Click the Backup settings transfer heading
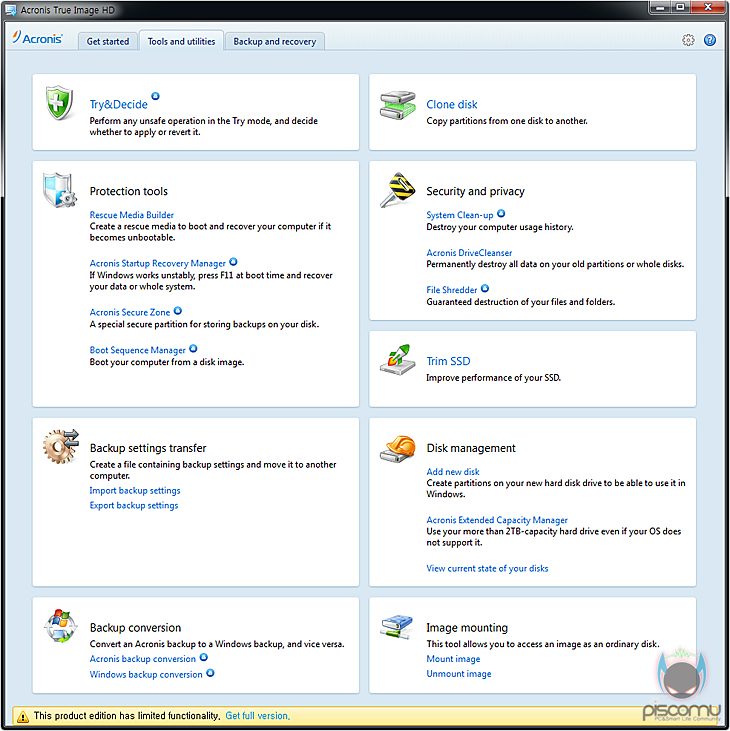The image size is (730, 731). point(148,448)
